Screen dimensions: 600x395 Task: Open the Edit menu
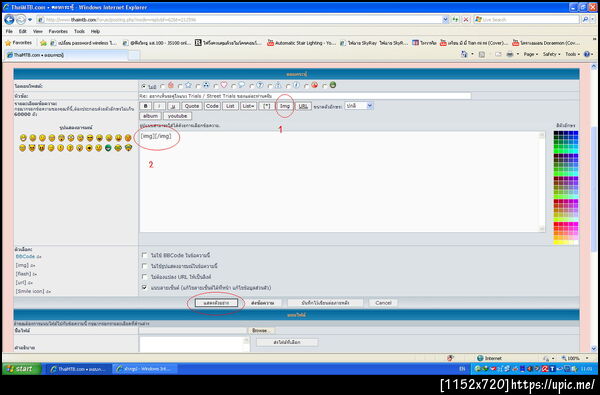pos(23,31)
